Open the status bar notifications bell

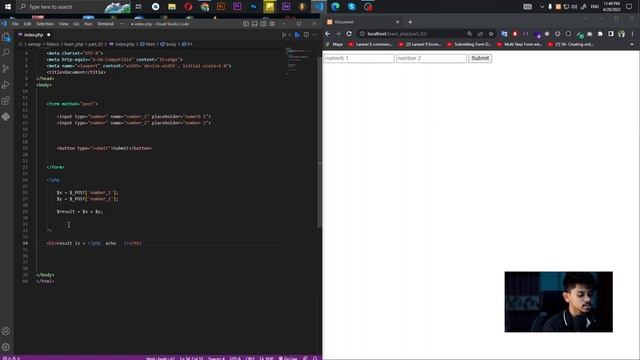pyautogui.click(x=315, y=358)
